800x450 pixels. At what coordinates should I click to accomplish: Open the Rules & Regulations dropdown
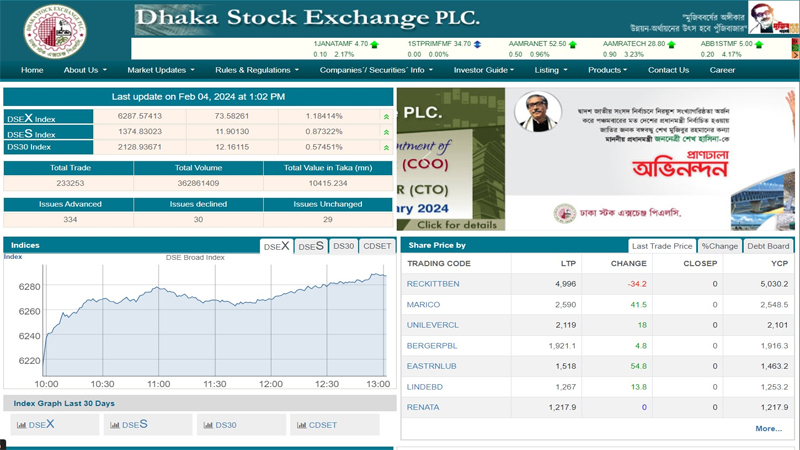point(256,70)
